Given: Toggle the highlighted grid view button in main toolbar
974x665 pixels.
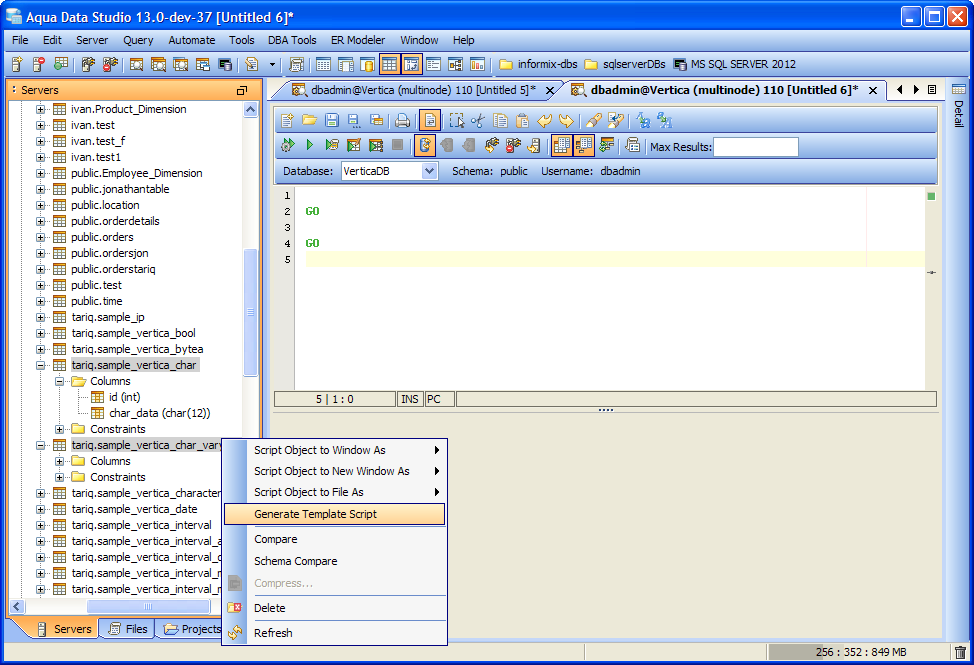Looking at the screenshot, I should (x=389, y=64).
